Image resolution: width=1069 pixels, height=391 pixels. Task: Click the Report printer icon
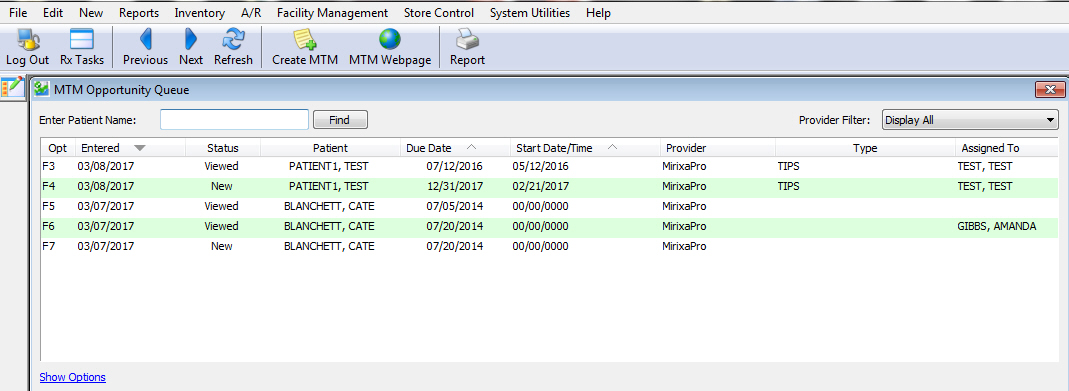click(467, 39)
